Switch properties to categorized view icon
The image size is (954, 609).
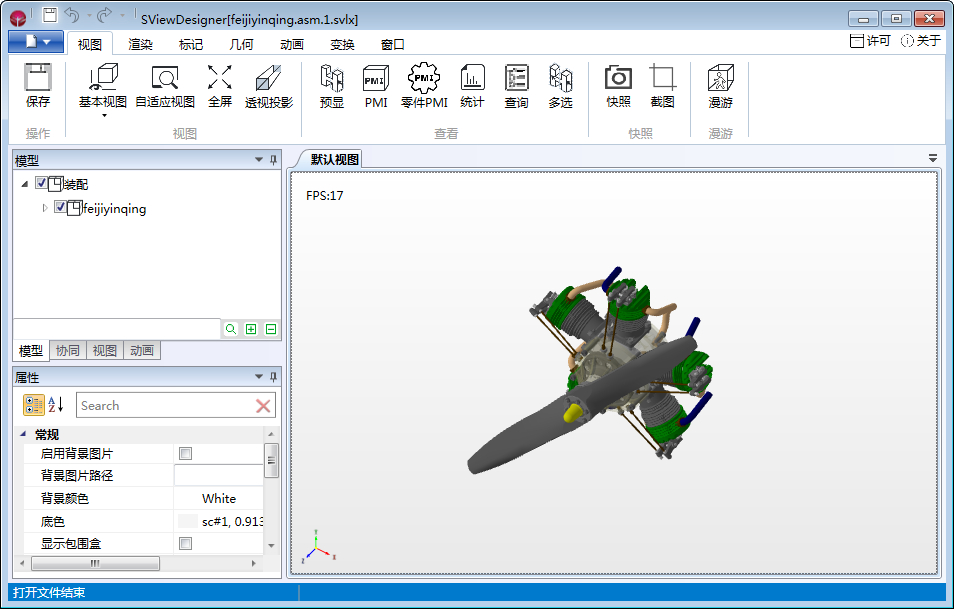coord(34,405)
